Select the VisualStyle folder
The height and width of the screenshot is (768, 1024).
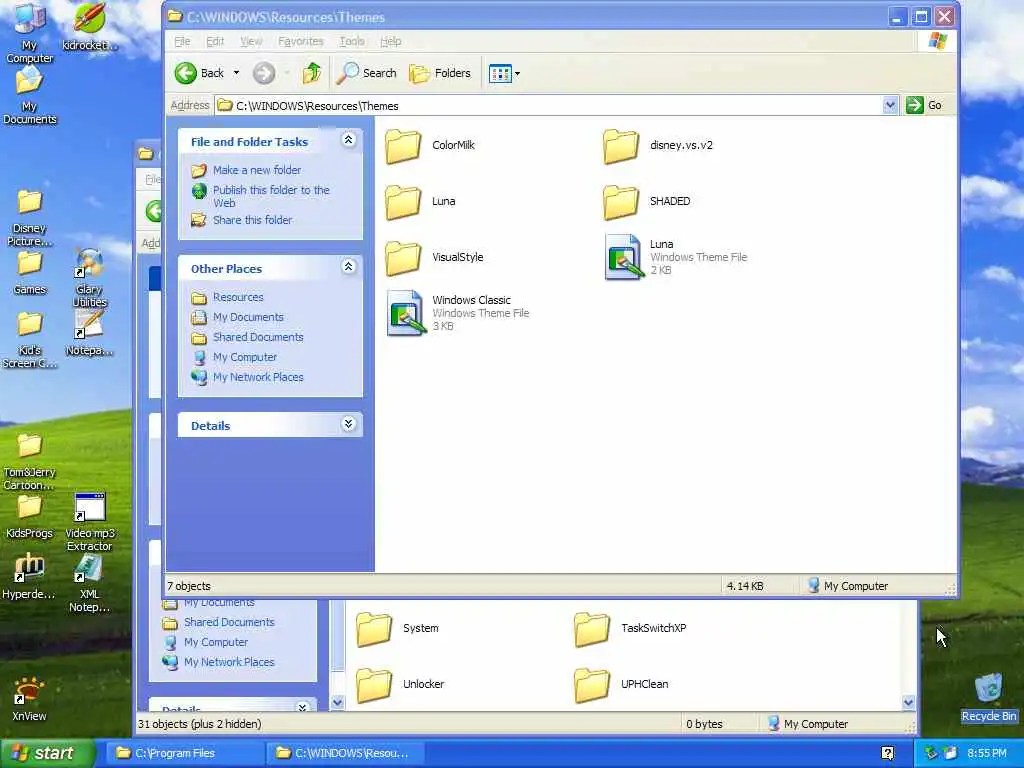434,257
